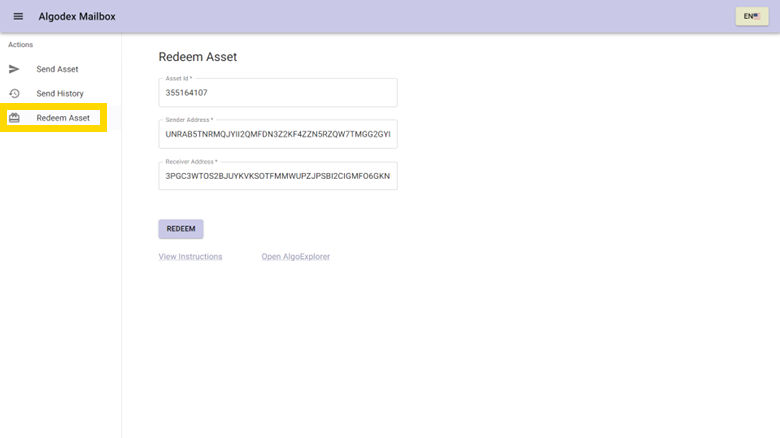
Task: Click the paper plane Send Asset icon
Action: coord(14,69)
